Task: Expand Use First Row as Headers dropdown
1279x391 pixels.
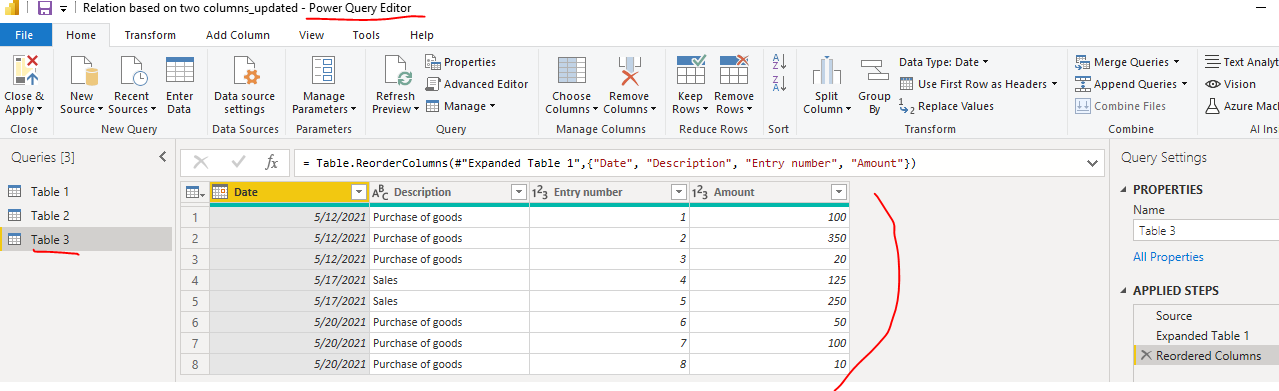Action: click(1055, 85)
